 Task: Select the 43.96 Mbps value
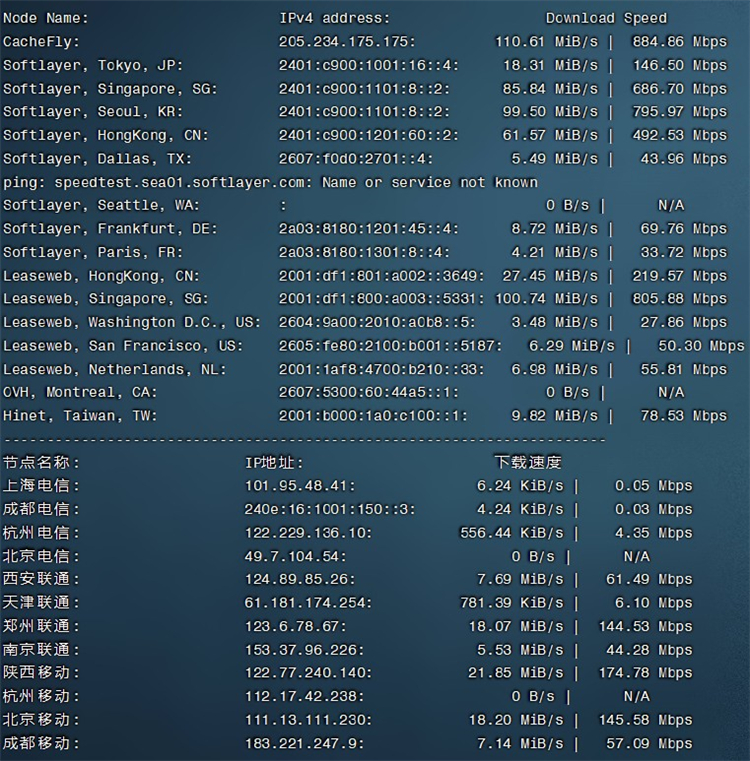[x=684, y=159]
